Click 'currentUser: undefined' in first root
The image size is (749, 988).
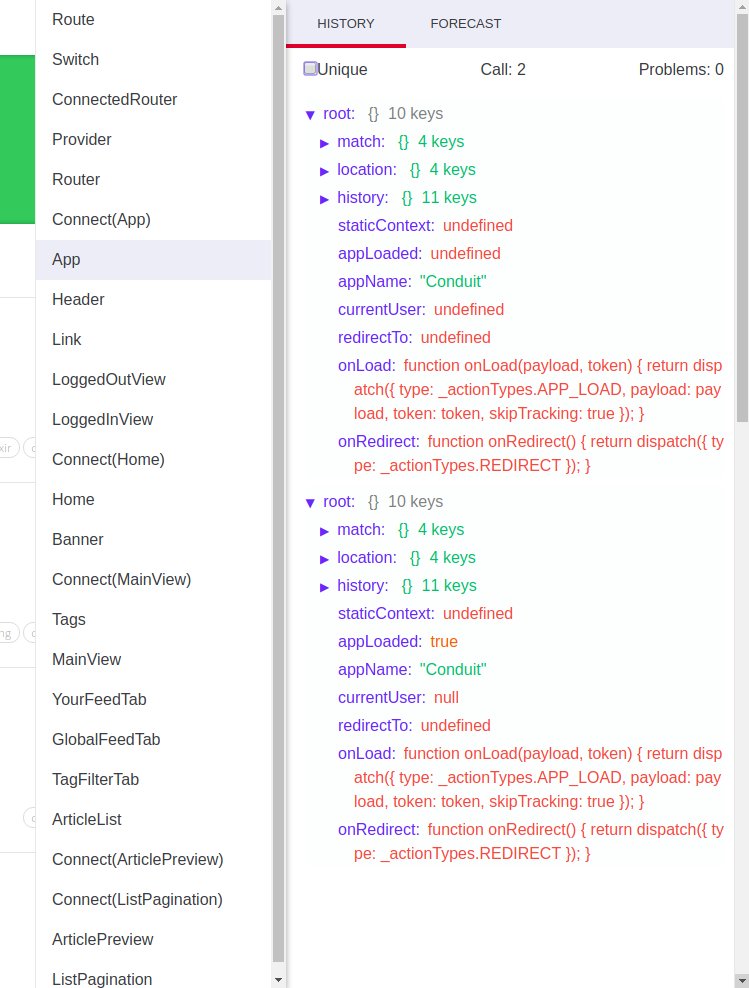click(421, 309)
